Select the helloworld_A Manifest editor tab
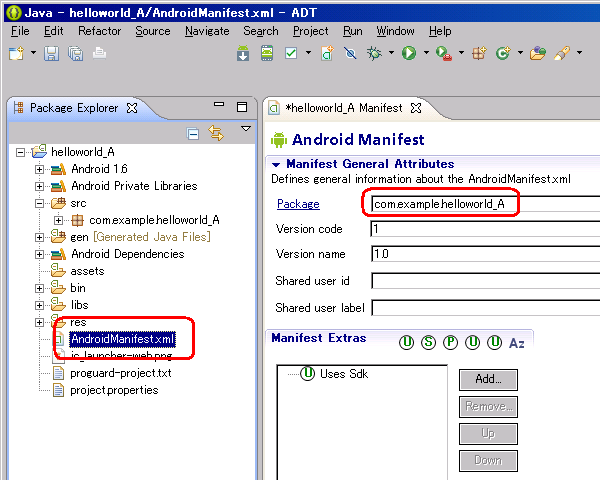Image resolution: width=600 pixels, height=480 pixels. pyautogui.click(x=343, y=108)
